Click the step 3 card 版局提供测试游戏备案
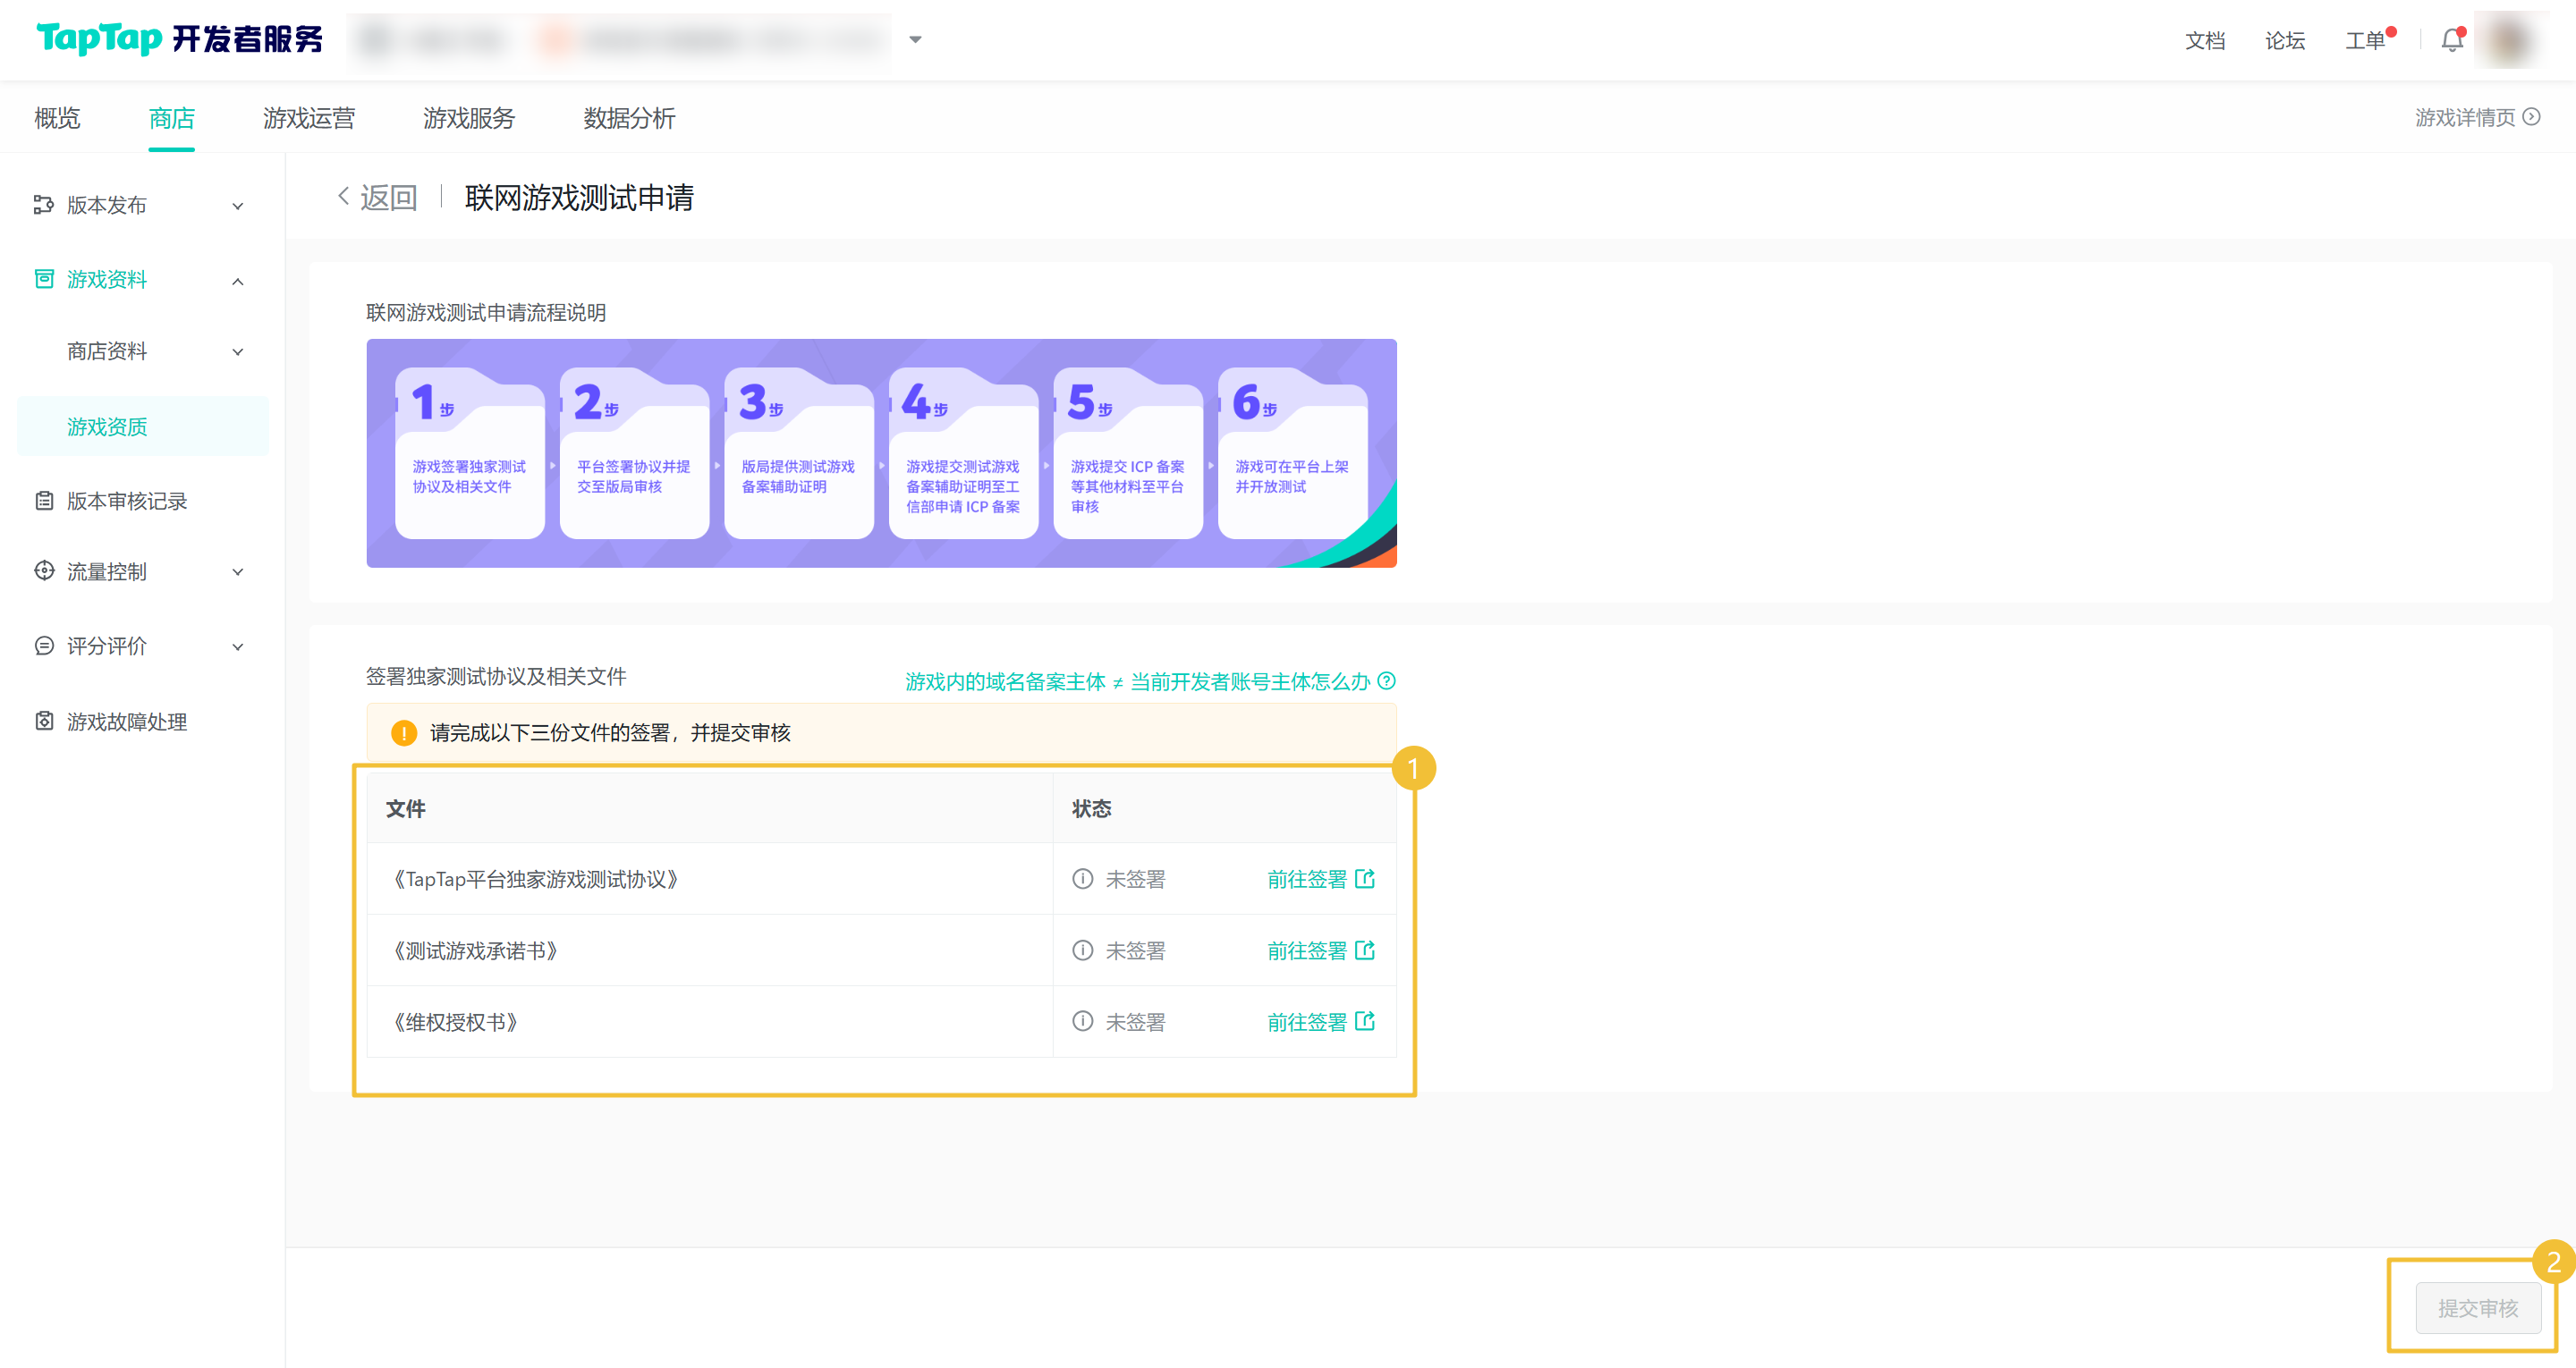The height and width of the screenshot is (1368, 2576). point(799,454)
